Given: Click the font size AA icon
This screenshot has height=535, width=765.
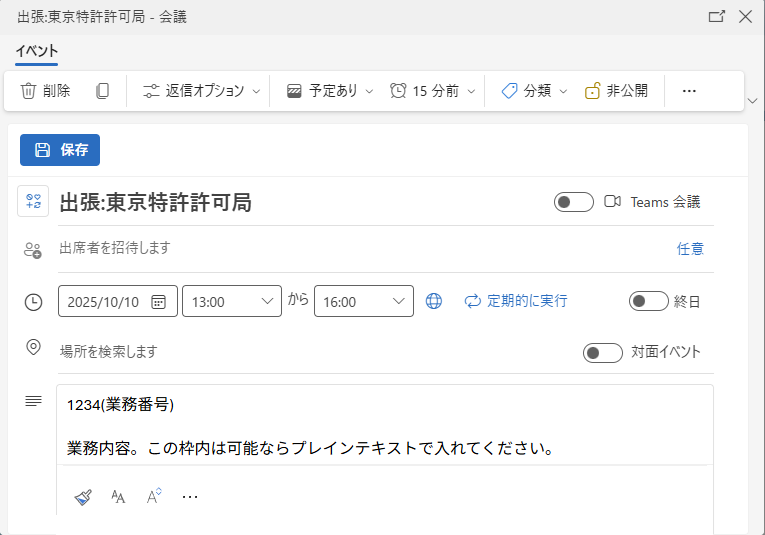Looking at the screenshot, I should (x=118, y=497).
